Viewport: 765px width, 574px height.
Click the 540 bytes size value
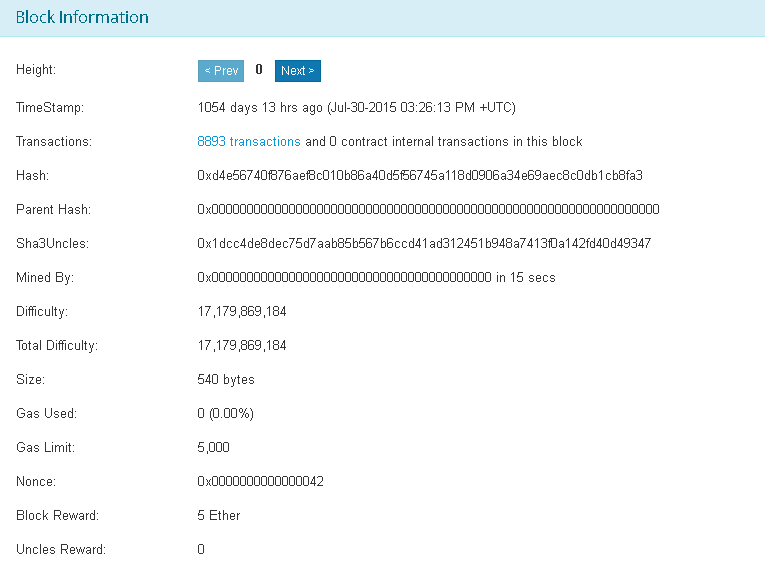226,380
